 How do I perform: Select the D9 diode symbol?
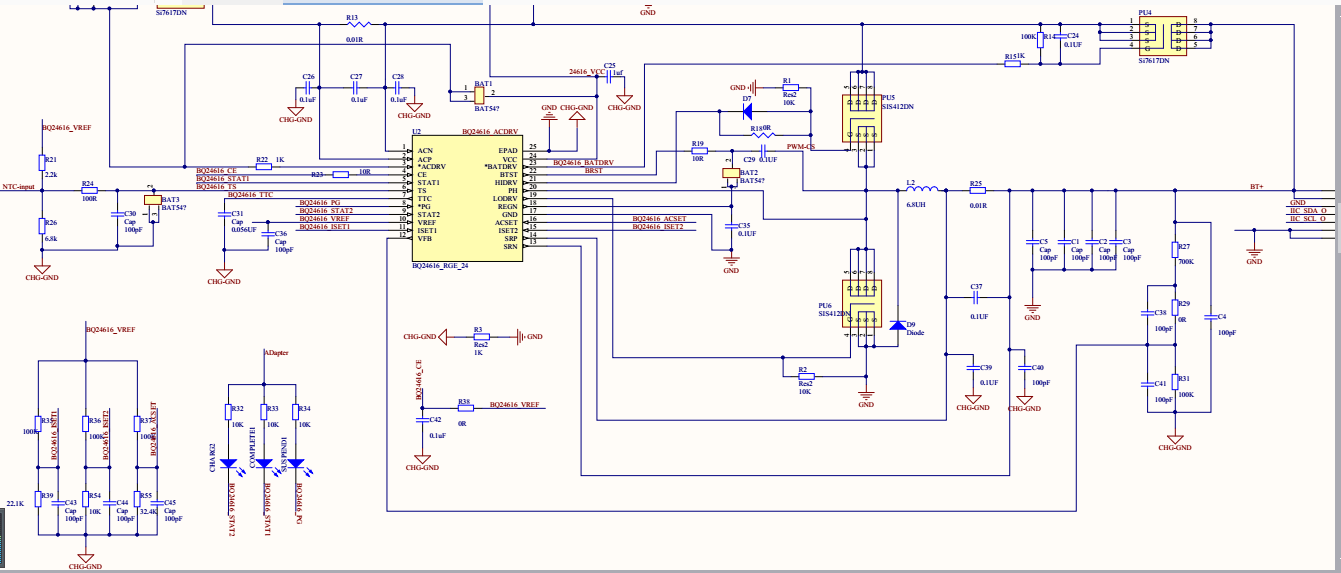coord(898,324)
